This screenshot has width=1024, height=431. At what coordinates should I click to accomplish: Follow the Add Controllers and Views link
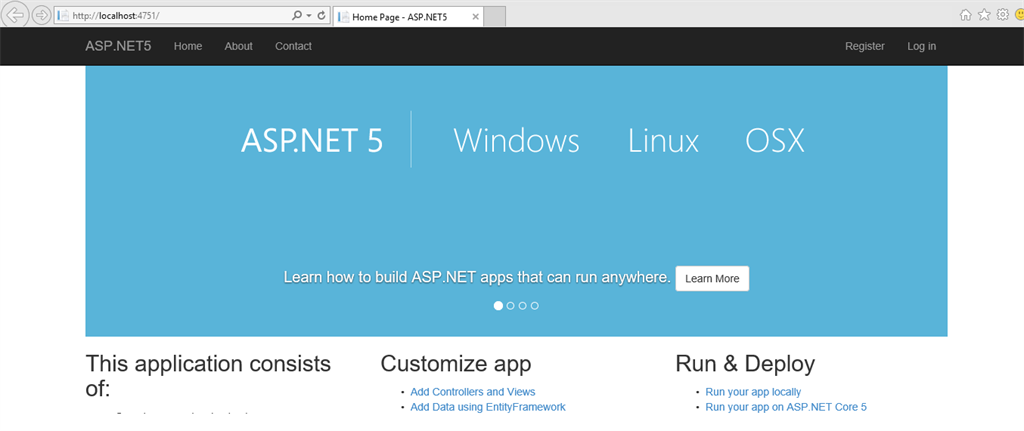(472, 392)
